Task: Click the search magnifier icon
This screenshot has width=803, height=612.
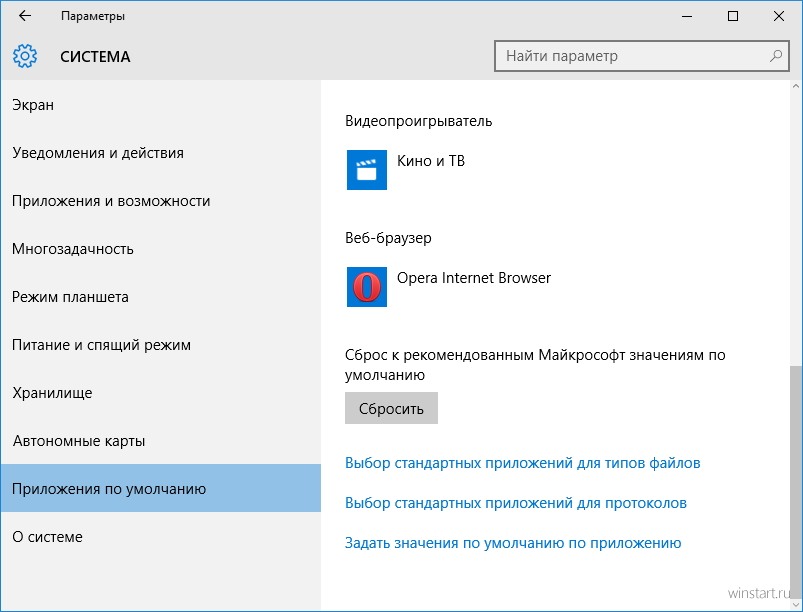Action: point(775,56)
